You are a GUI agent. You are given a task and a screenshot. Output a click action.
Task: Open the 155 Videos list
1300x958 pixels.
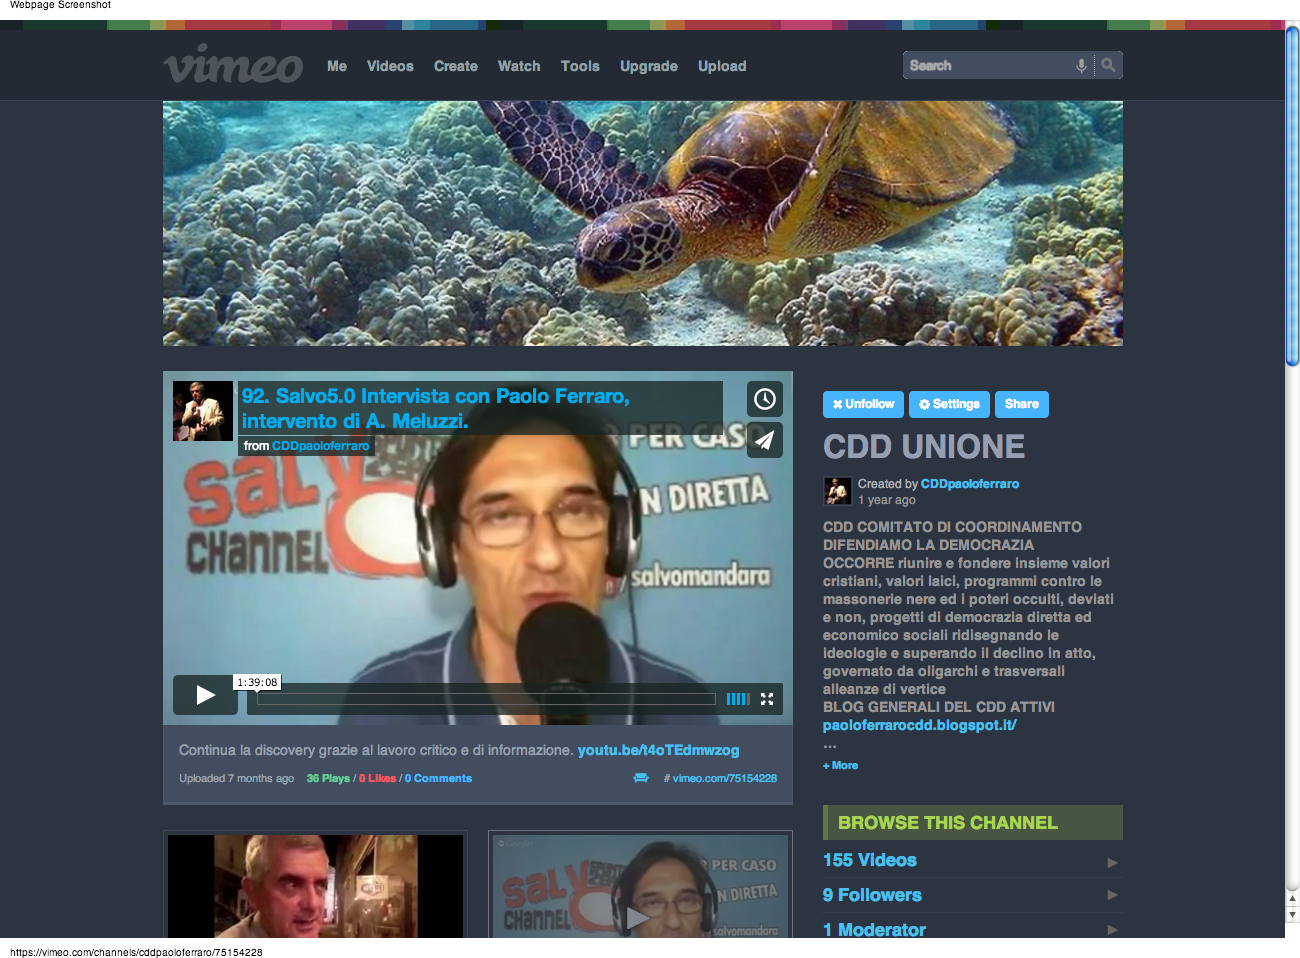[x=870, y=860]
